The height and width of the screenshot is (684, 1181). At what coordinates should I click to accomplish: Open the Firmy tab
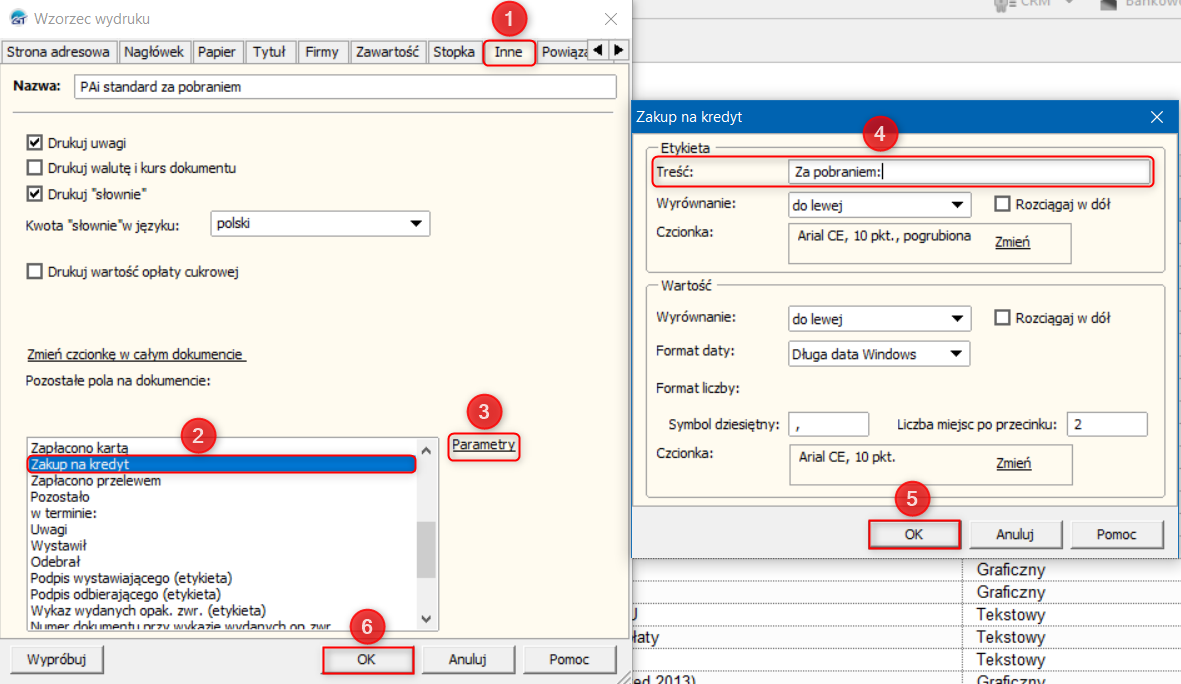tap(322, 52)
